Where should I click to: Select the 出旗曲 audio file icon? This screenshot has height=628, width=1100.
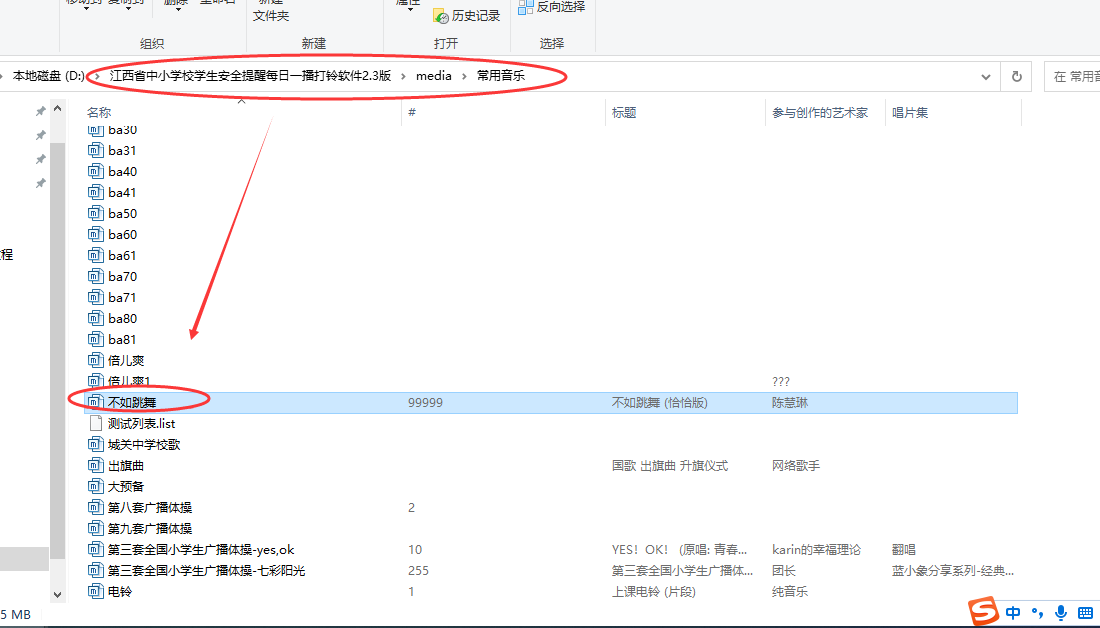click(95, 465)
